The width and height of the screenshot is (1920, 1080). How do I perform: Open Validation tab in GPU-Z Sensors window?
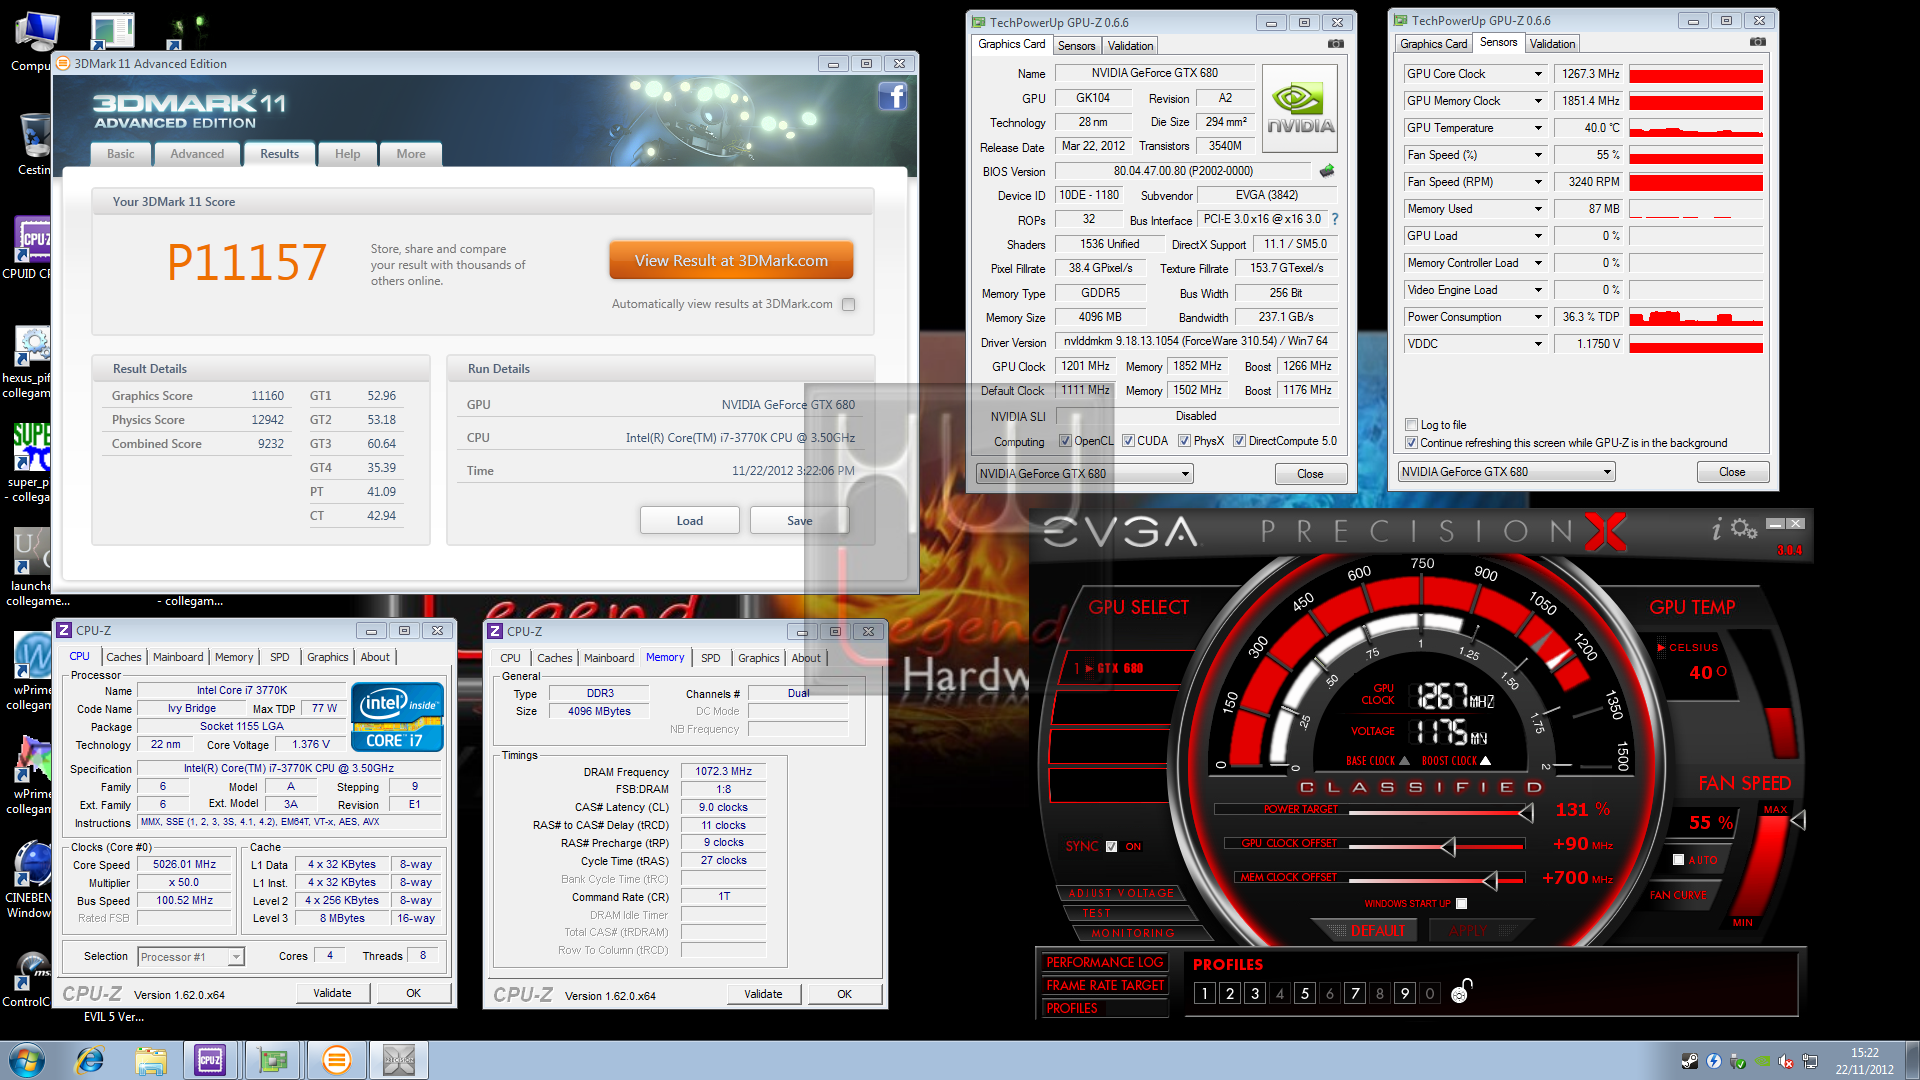pyautogui.click(x=1552, y=44)
